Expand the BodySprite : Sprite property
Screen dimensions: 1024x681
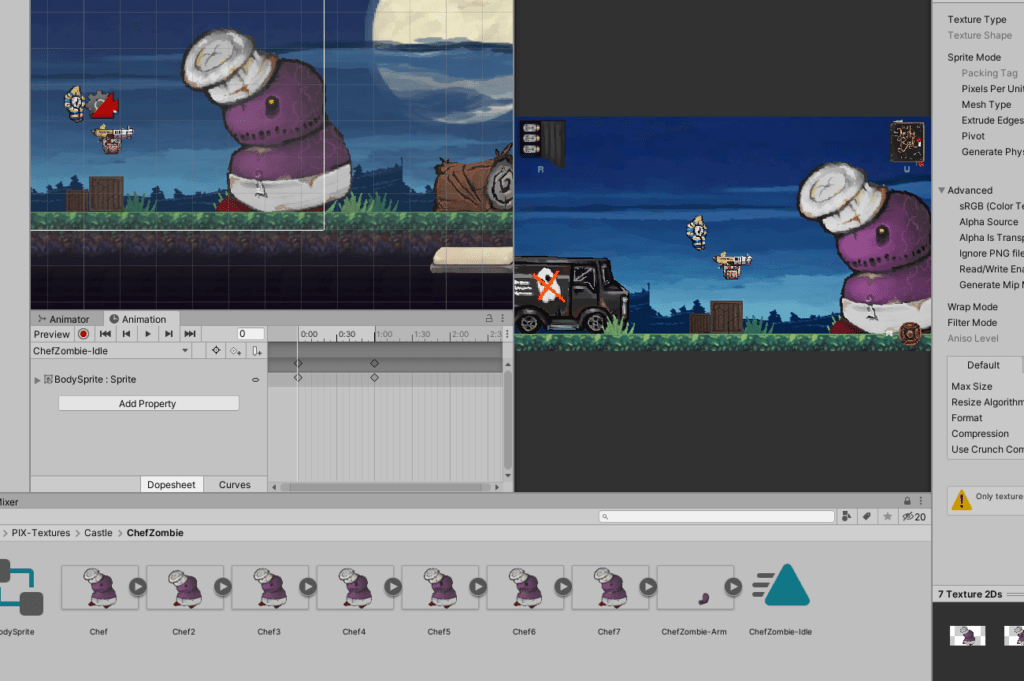[x=37, y=379]
